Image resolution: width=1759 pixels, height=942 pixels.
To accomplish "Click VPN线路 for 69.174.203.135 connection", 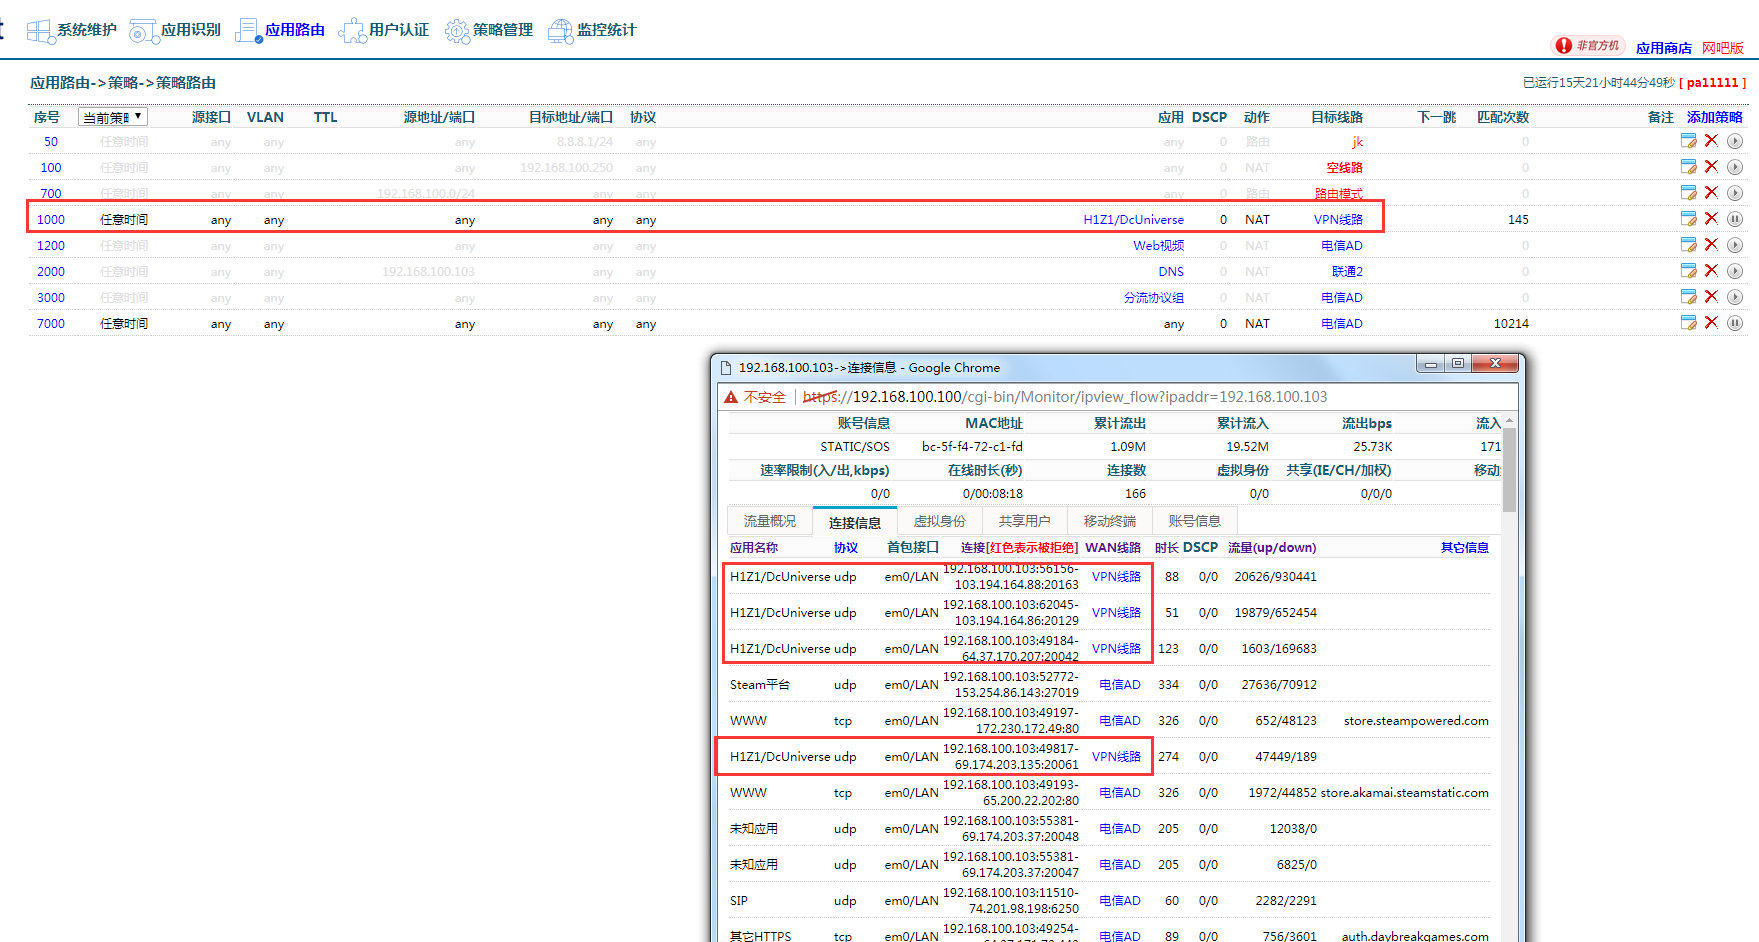I will click(1116, 757).
